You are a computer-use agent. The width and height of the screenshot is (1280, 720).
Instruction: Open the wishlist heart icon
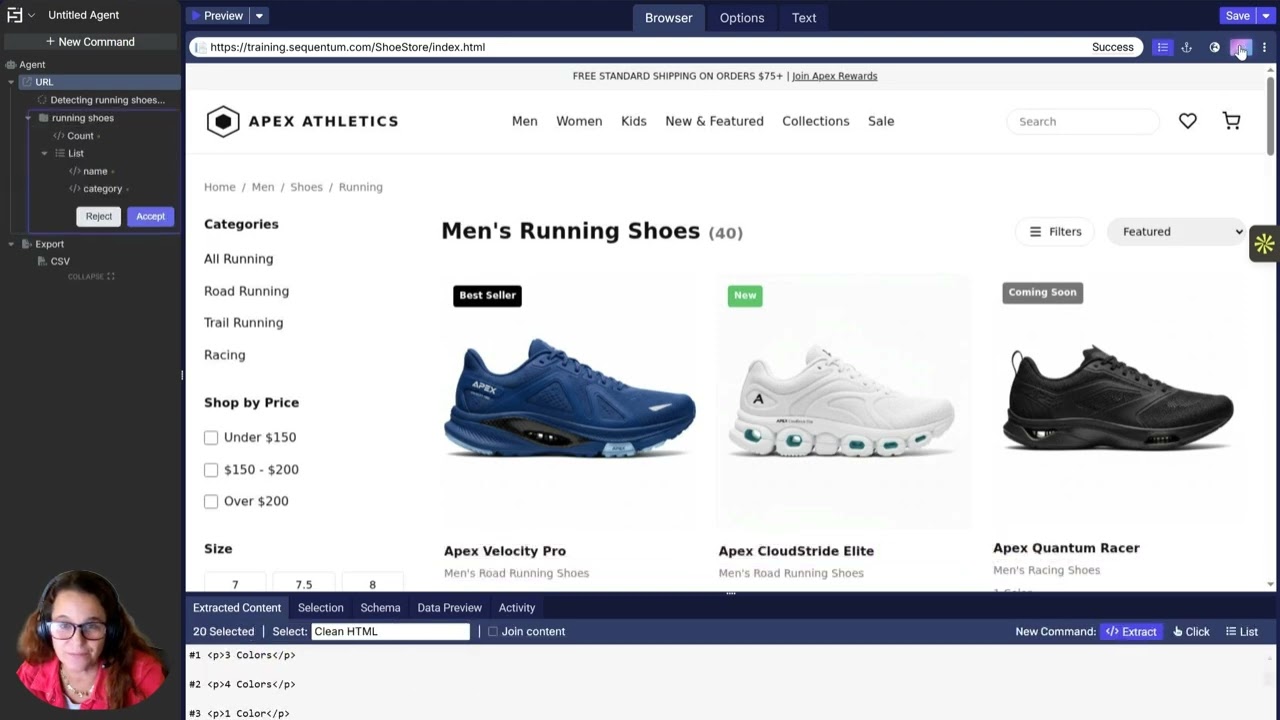coord(1187,121)
